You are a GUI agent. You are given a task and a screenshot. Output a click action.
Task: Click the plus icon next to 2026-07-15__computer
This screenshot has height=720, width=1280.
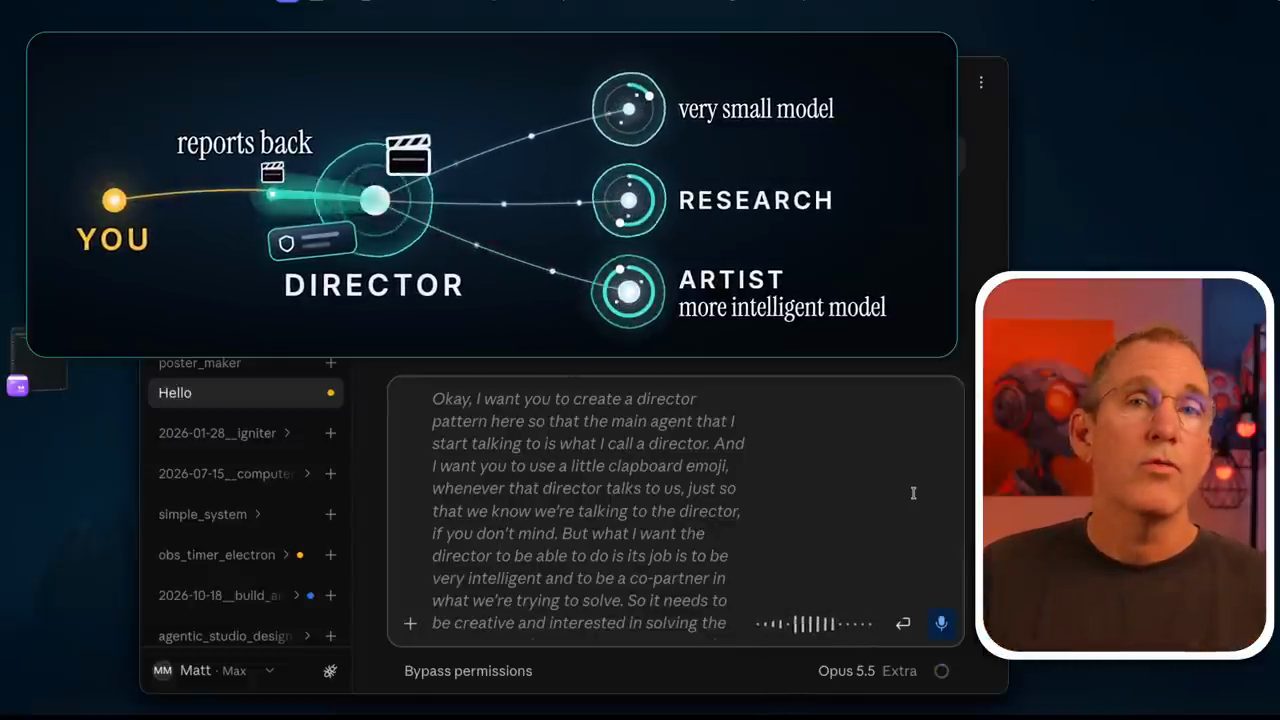(331, 474)
